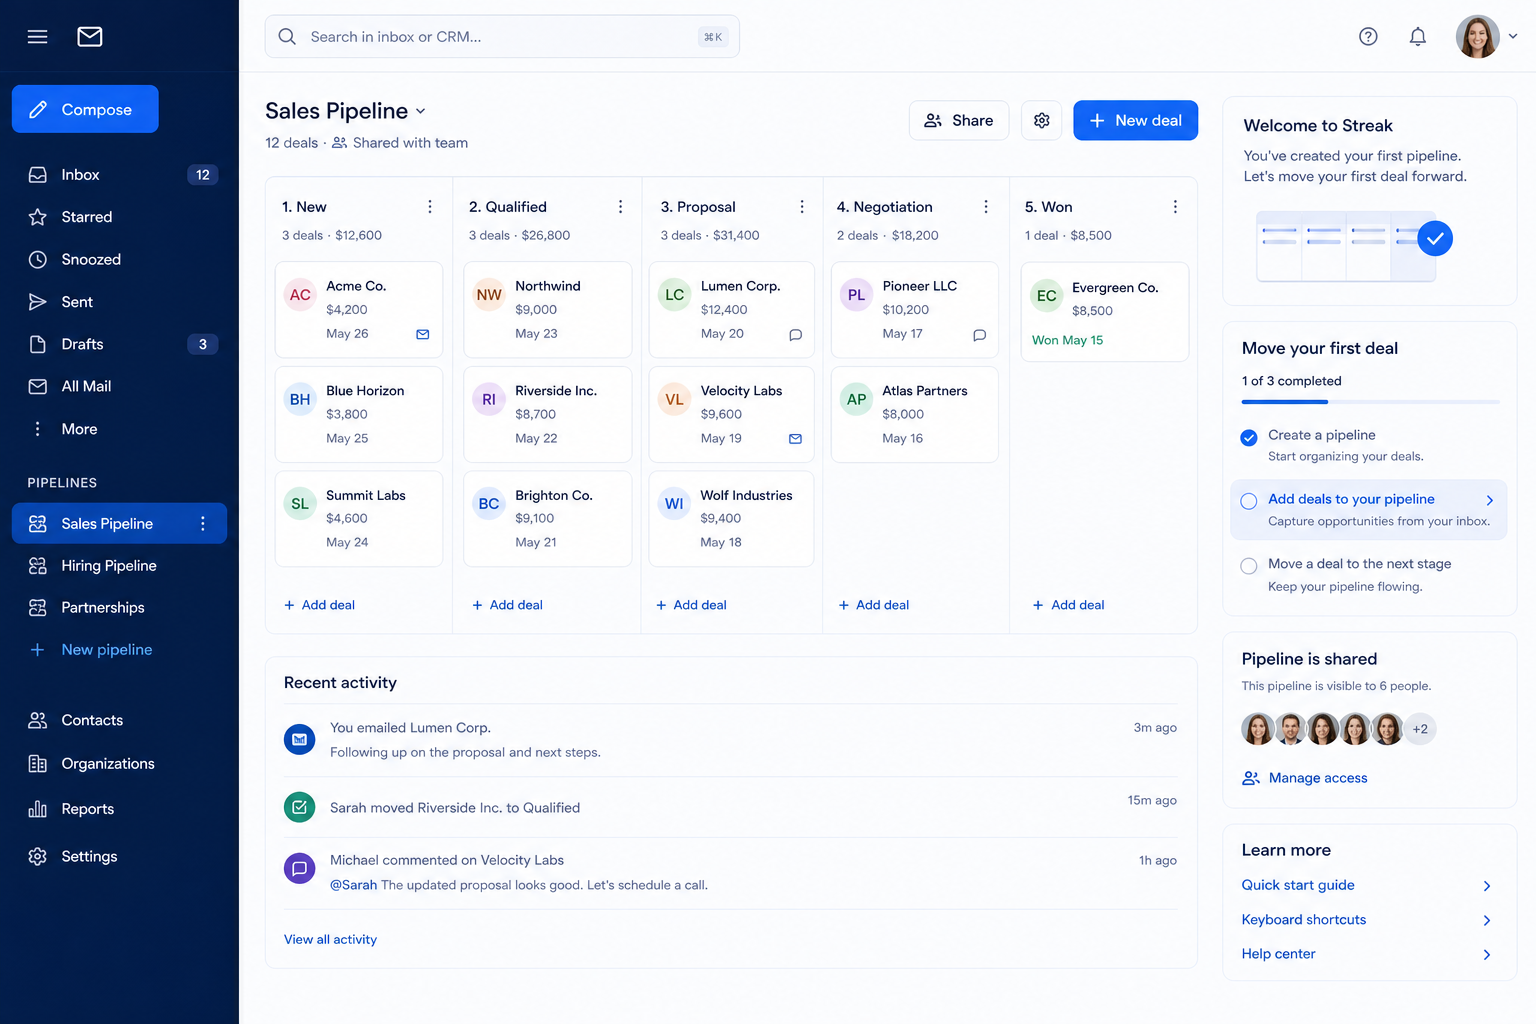Open the Drafts folder

[x=119, y=344]
